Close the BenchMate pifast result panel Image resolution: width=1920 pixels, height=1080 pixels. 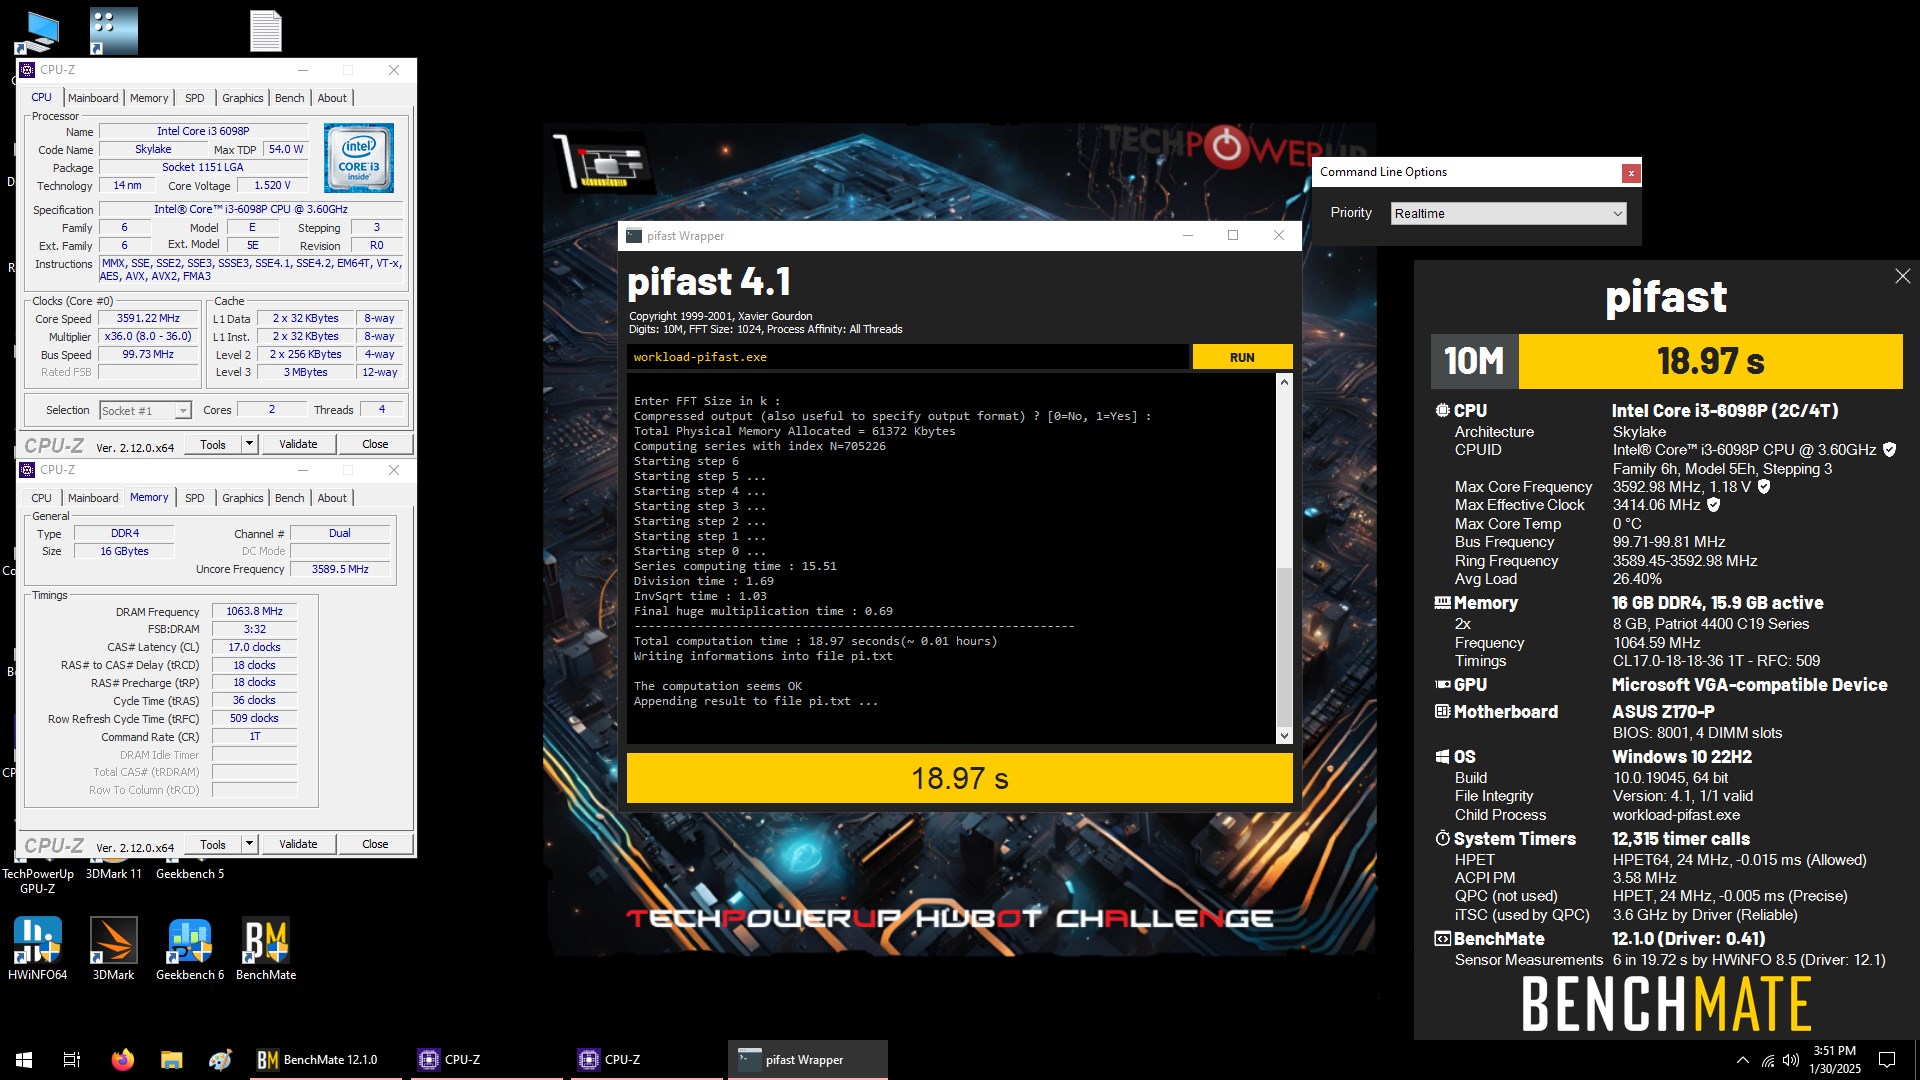[1902, 276]
